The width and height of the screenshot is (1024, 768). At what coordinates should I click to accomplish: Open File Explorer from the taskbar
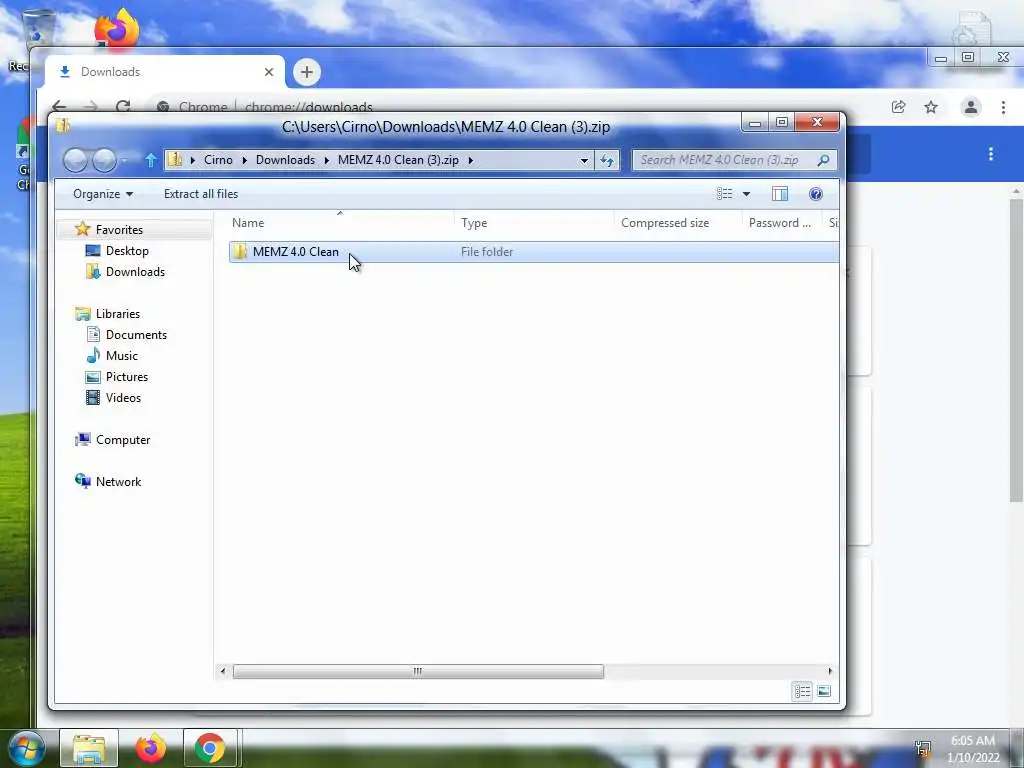pyautogui.click(x=89, y=748)
